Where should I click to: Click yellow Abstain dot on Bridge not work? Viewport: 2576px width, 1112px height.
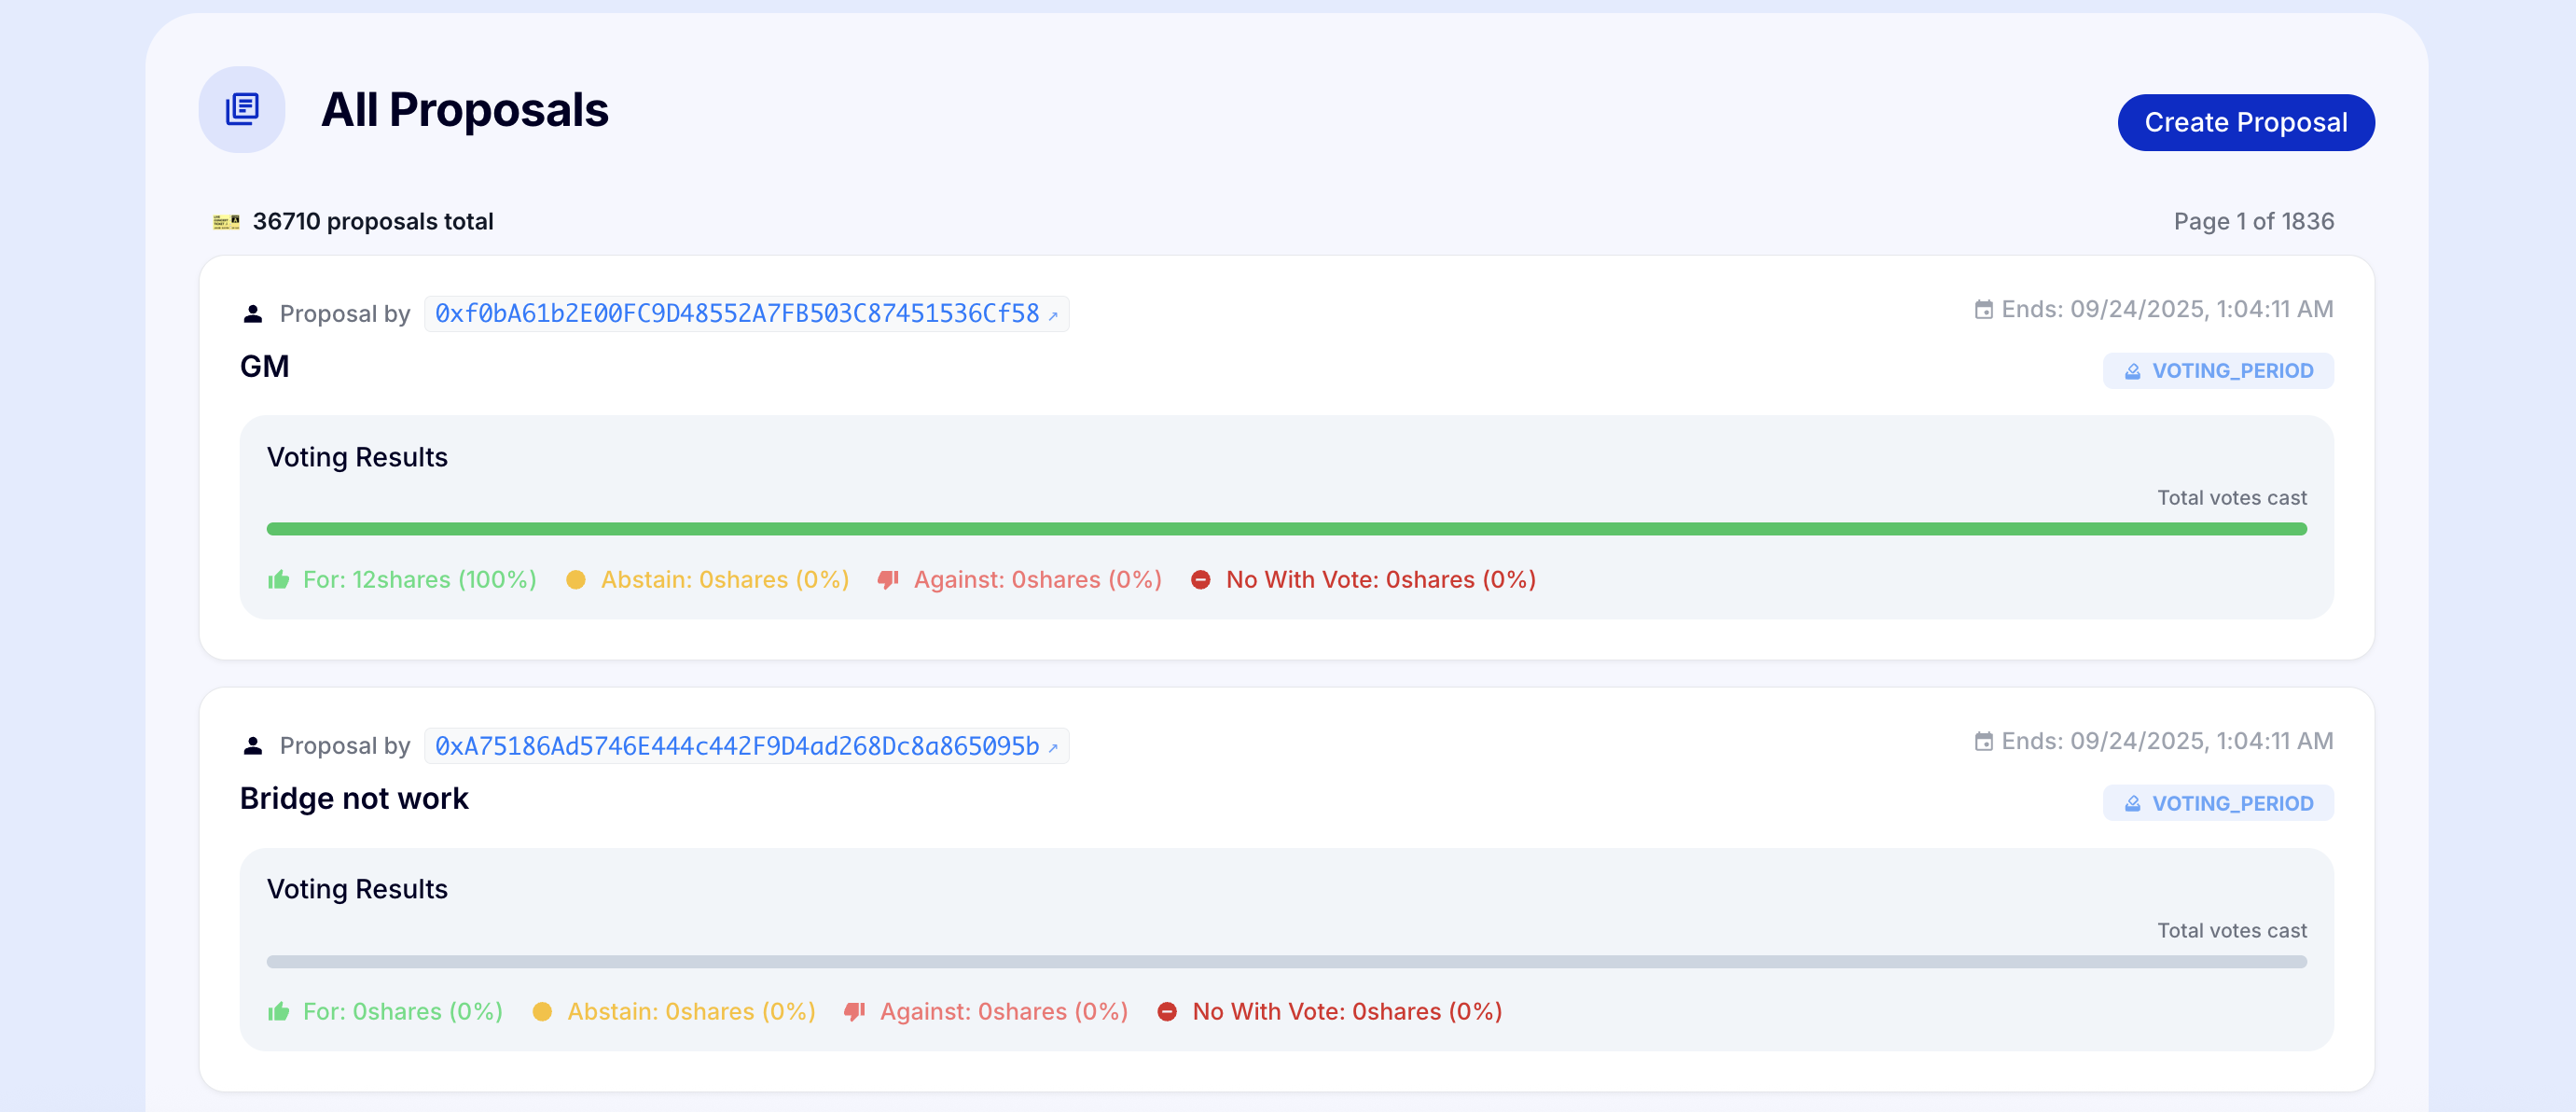coord(542,1012)
